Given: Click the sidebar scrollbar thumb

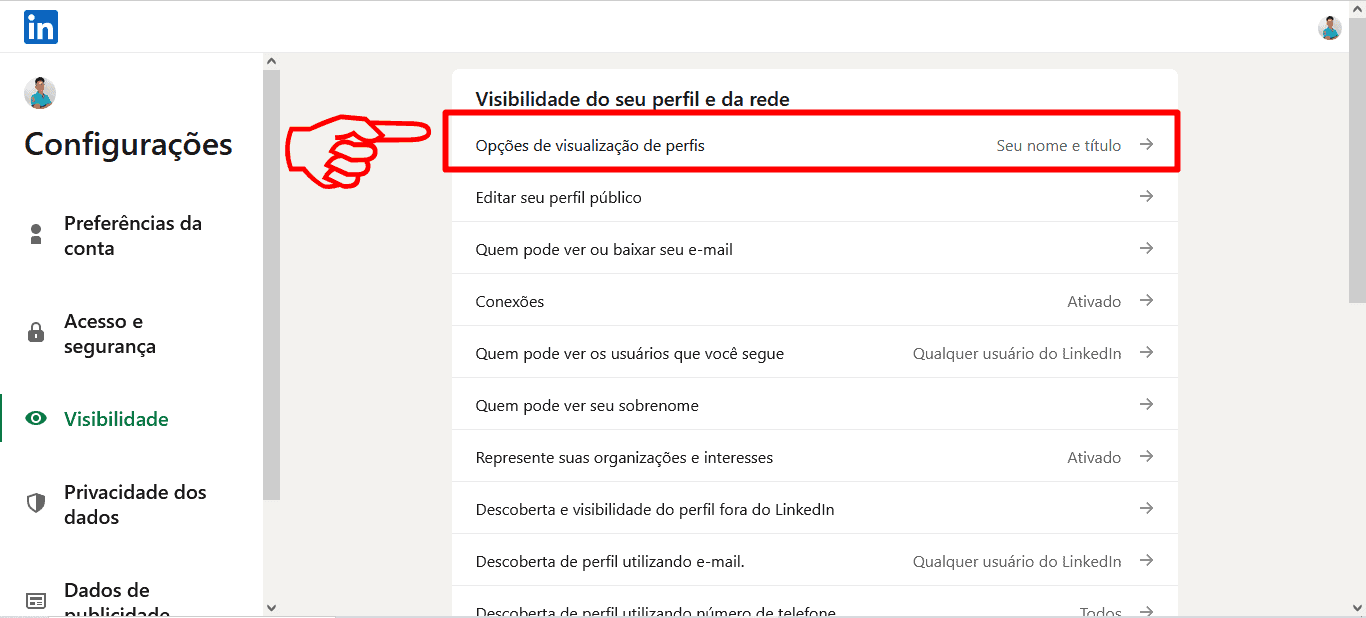Looking at the screenshot, I should coord(272,285).
